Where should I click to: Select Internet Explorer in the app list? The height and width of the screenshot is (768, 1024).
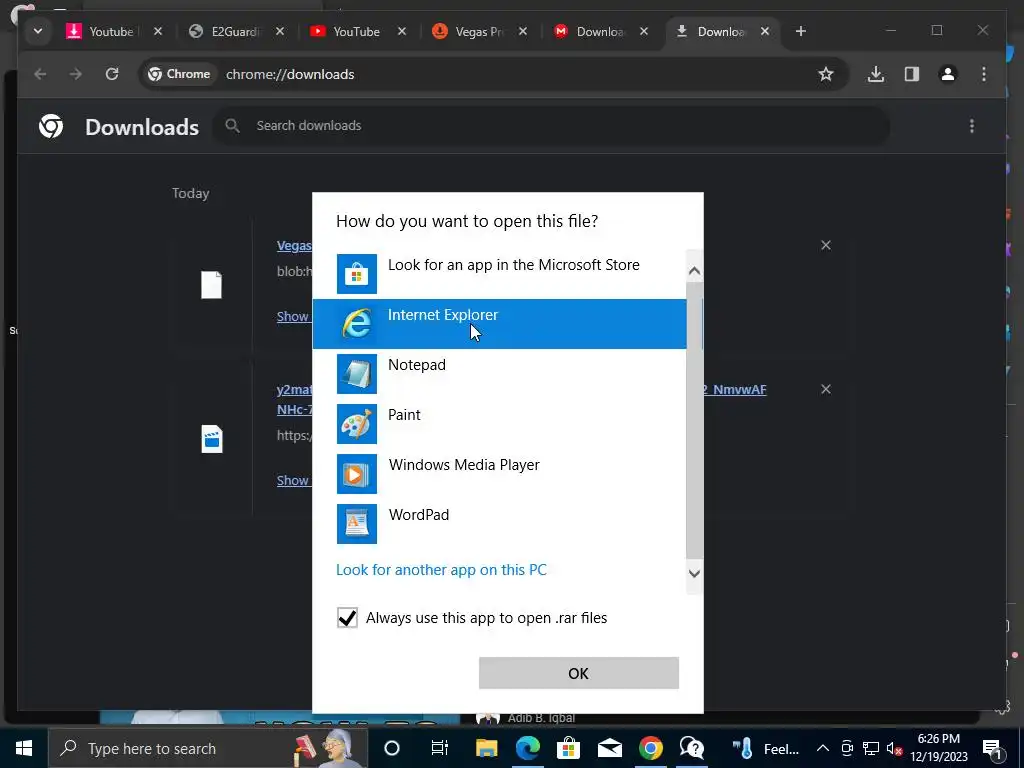click(x=500, y=324)
